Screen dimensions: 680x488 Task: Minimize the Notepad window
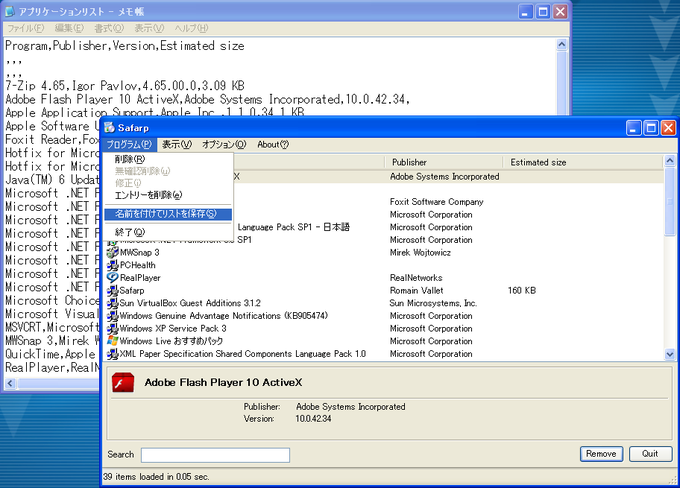(x=526, y=12)
